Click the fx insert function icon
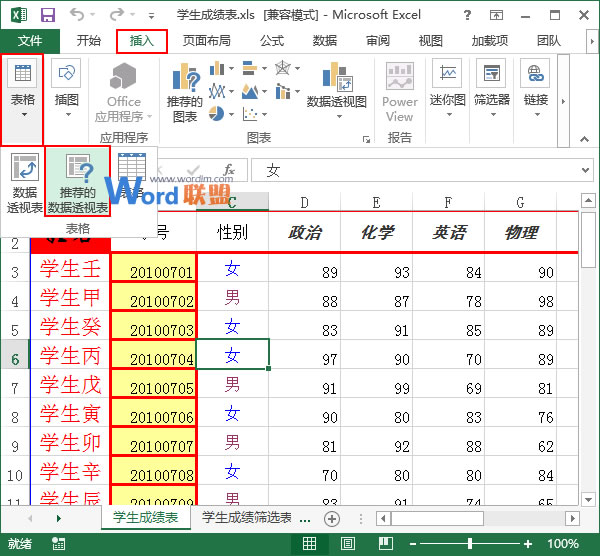 pyautogui.click(x=229, y=170)
